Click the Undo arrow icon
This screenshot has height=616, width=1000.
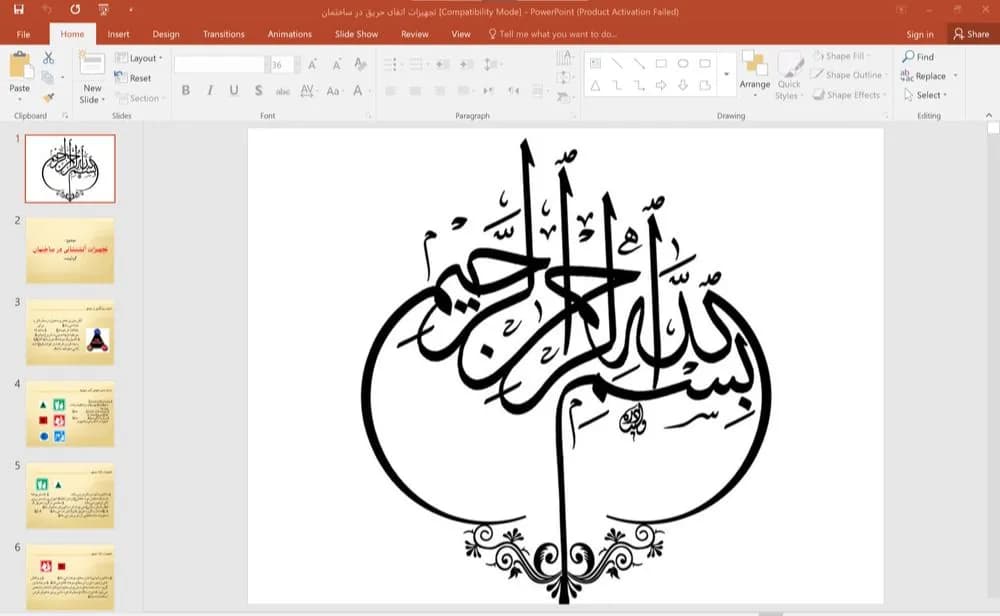point(47,10)
